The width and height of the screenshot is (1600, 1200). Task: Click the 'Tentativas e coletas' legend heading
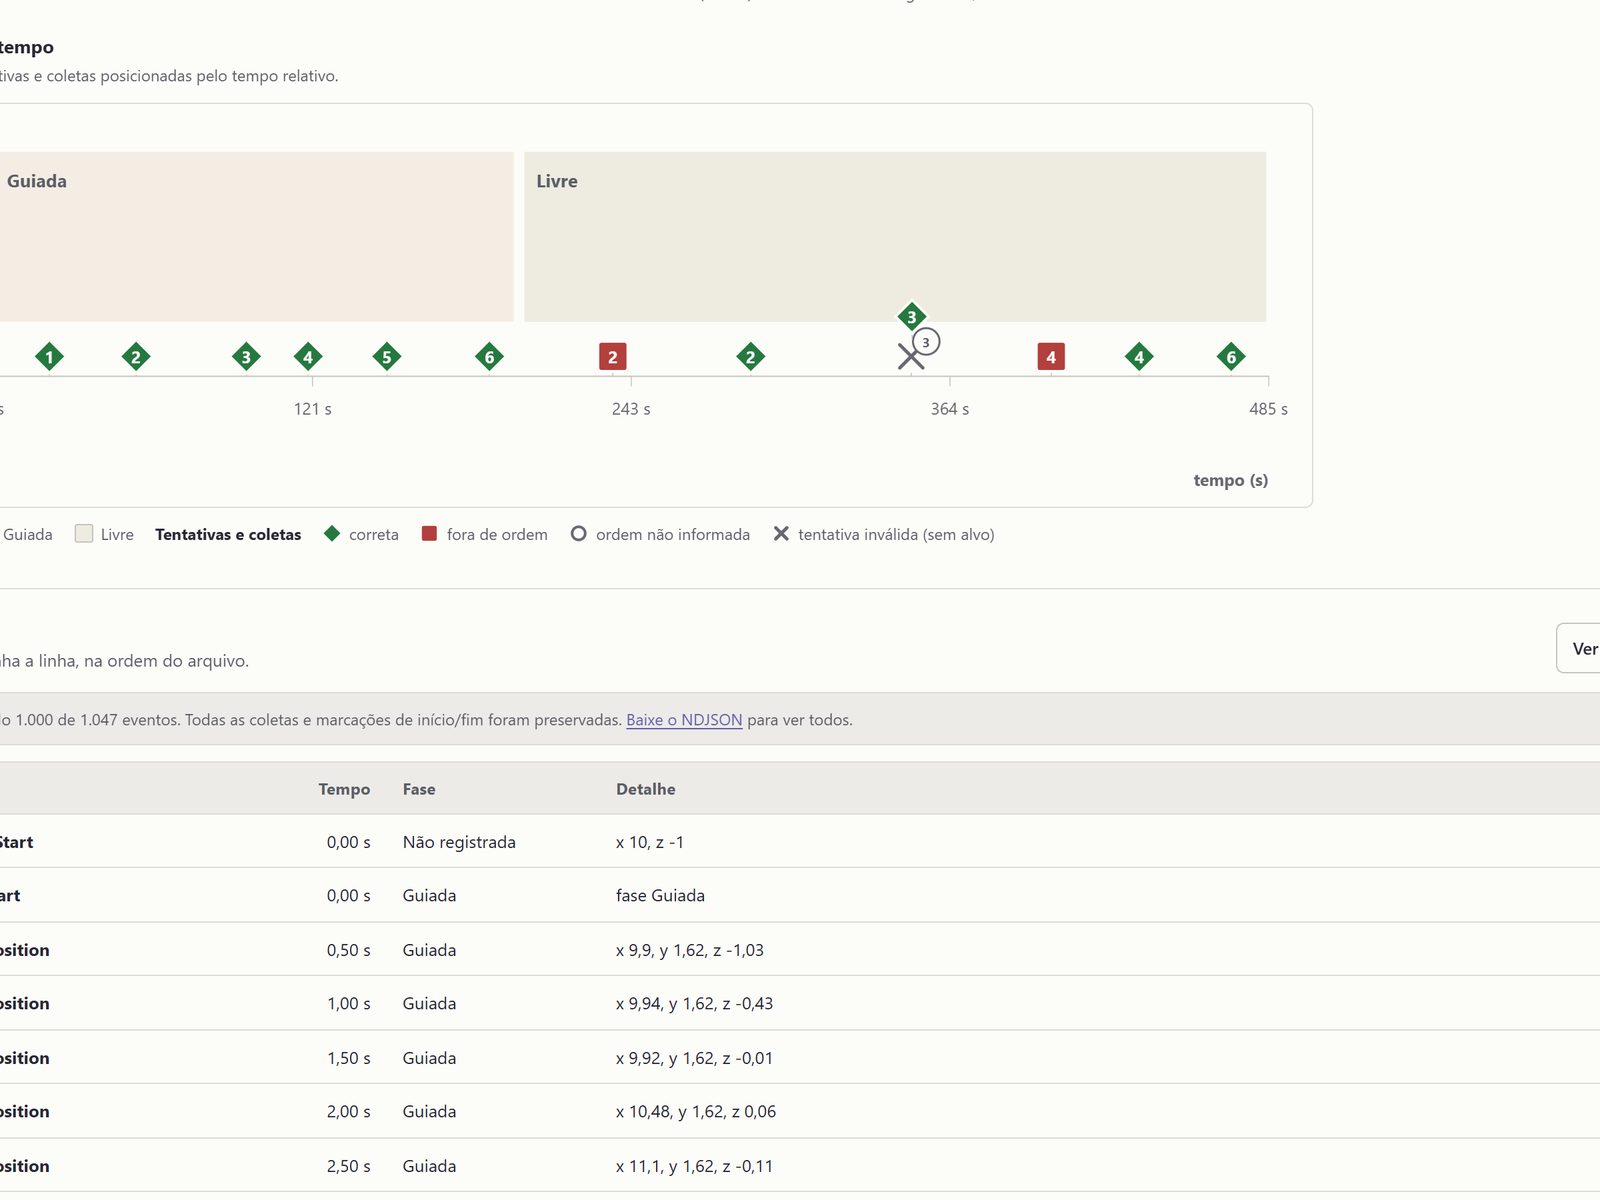228,534
